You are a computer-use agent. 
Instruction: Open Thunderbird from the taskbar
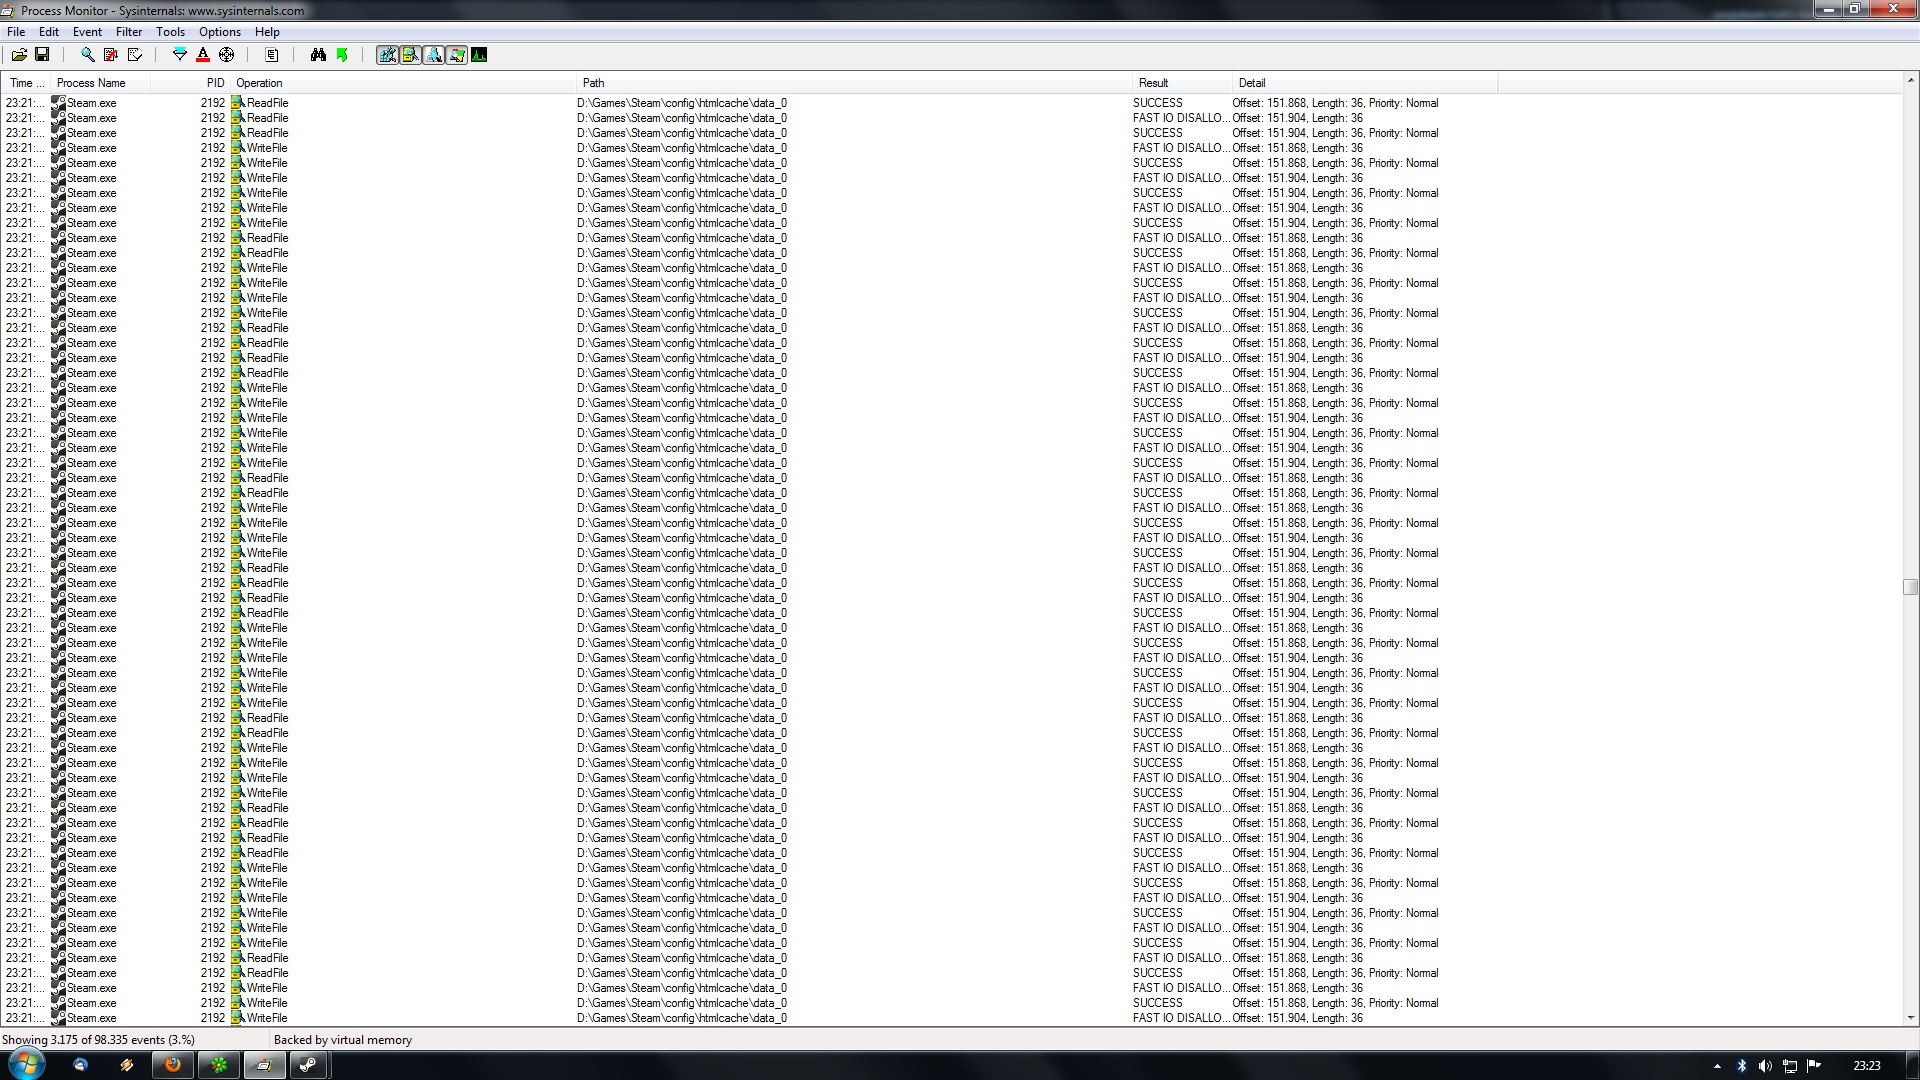[x=80, y=1065]
